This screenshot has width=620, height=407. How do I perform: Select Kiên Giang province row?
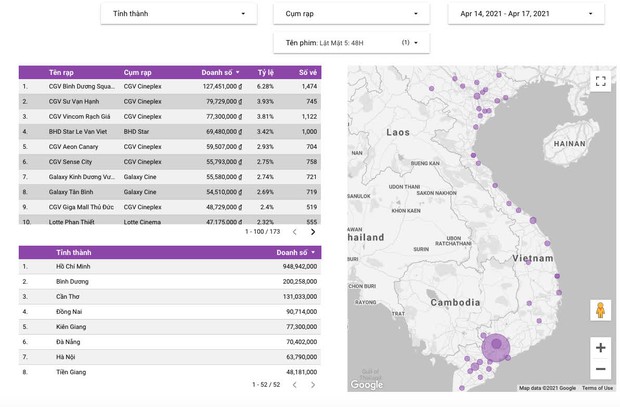170,327
